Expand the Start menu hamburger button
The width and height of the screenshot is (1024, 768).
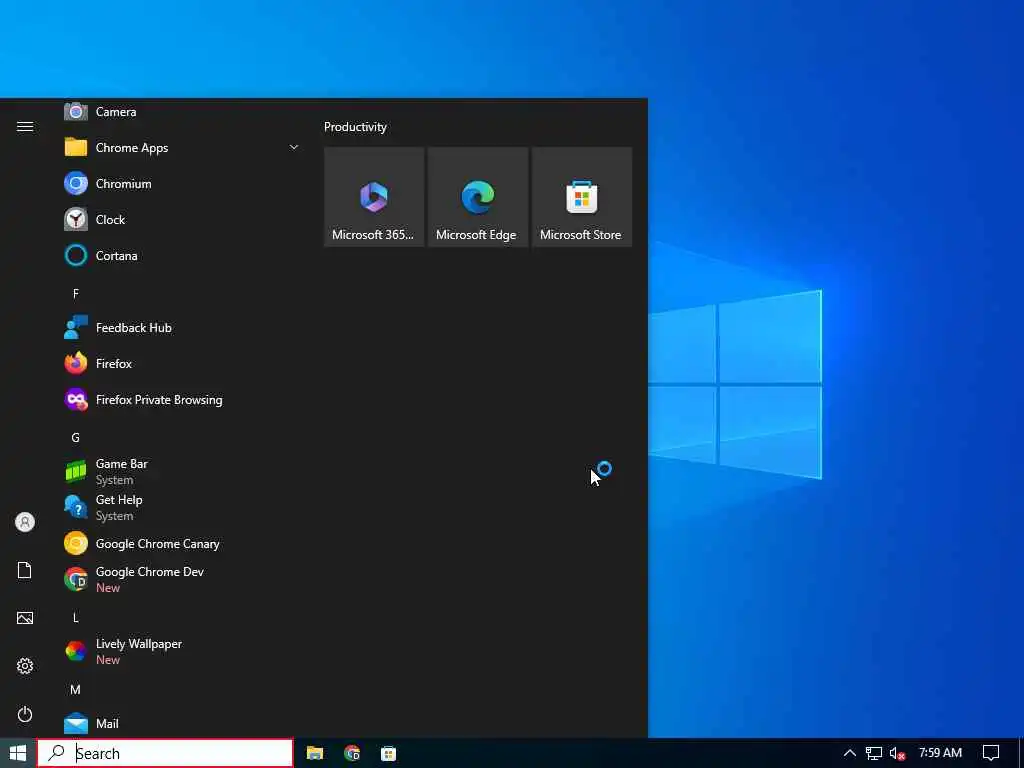(x=25, y=126)
